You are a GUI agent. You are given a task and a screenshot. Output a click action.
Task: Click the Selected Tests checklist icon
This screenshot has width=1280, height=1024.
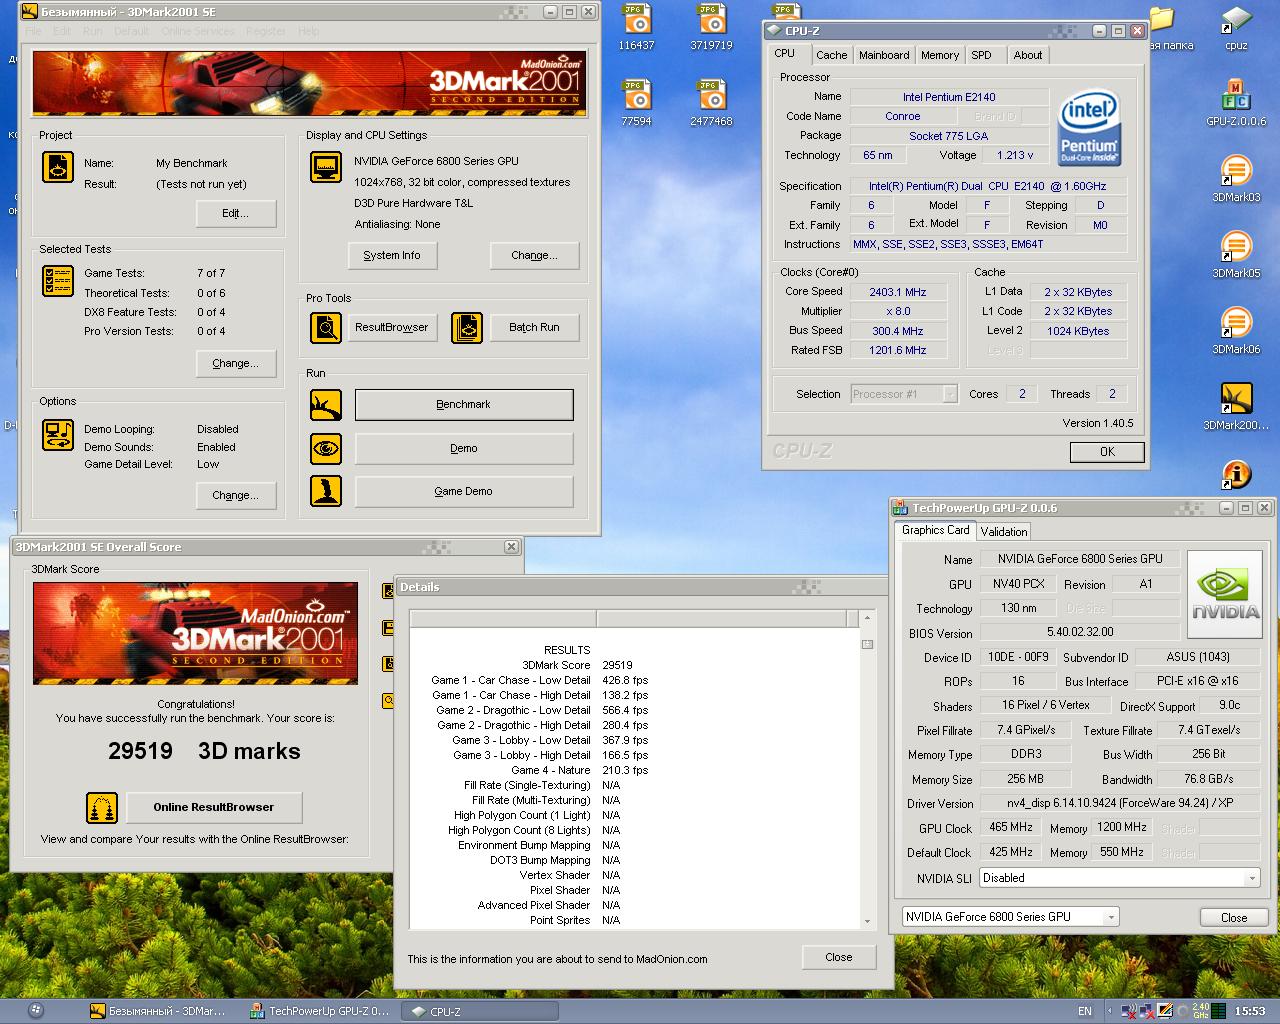(58, 281)
